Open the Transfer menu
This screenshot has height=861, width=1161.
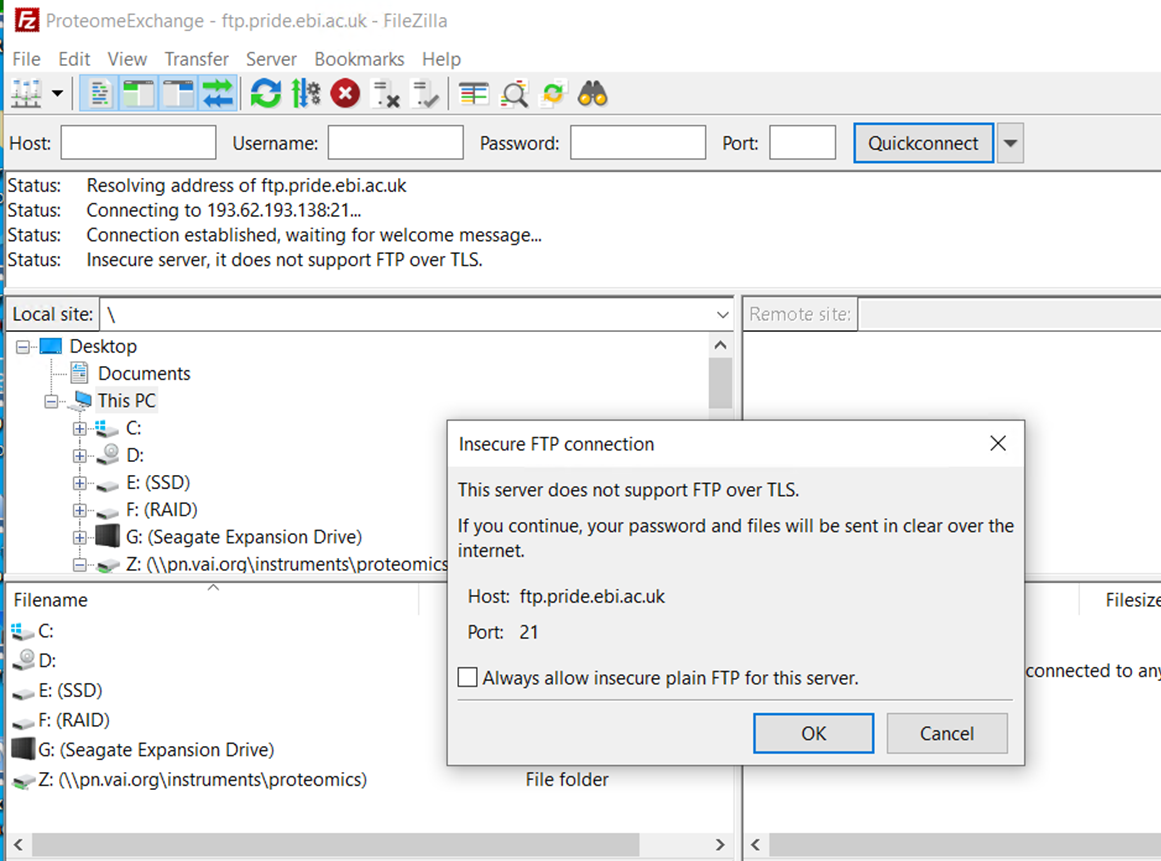coord(196,58)
